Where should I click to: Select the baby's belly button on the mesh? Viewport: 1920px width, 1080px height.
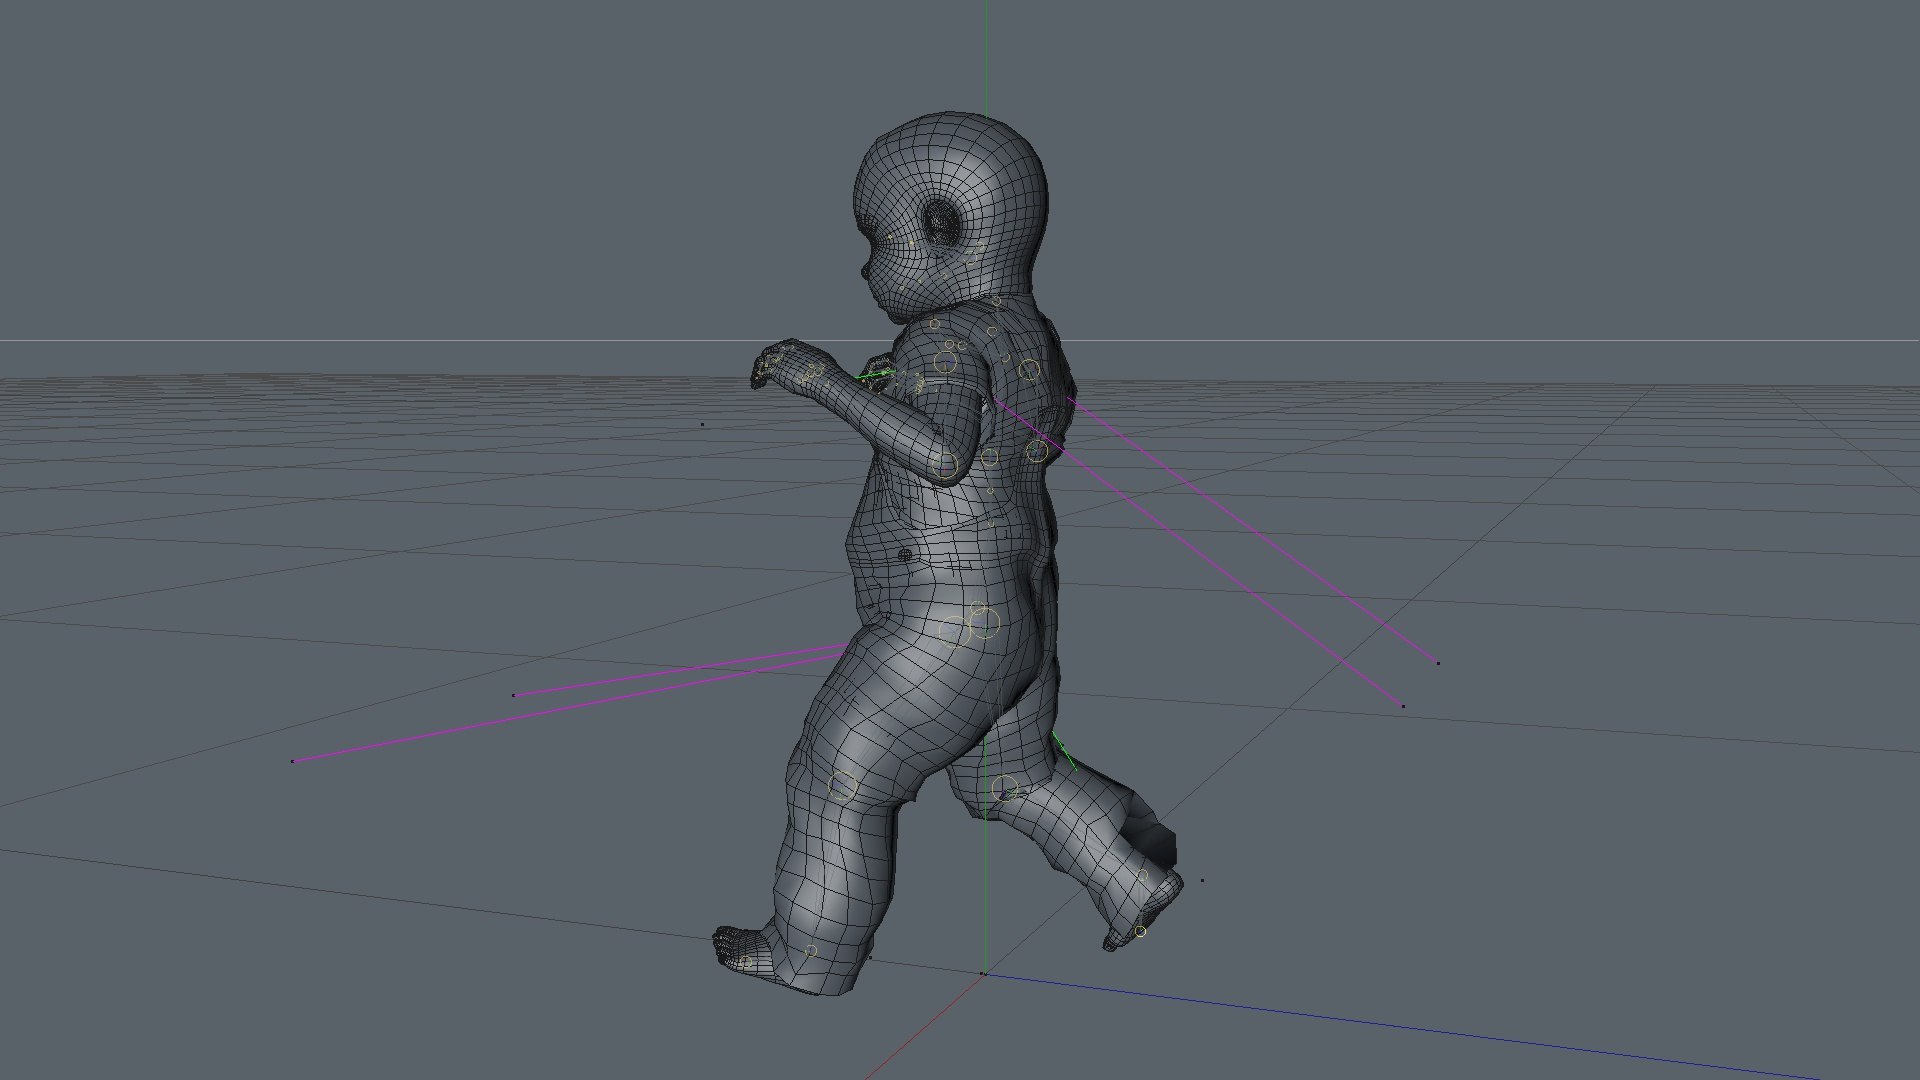tap(905, 555)
